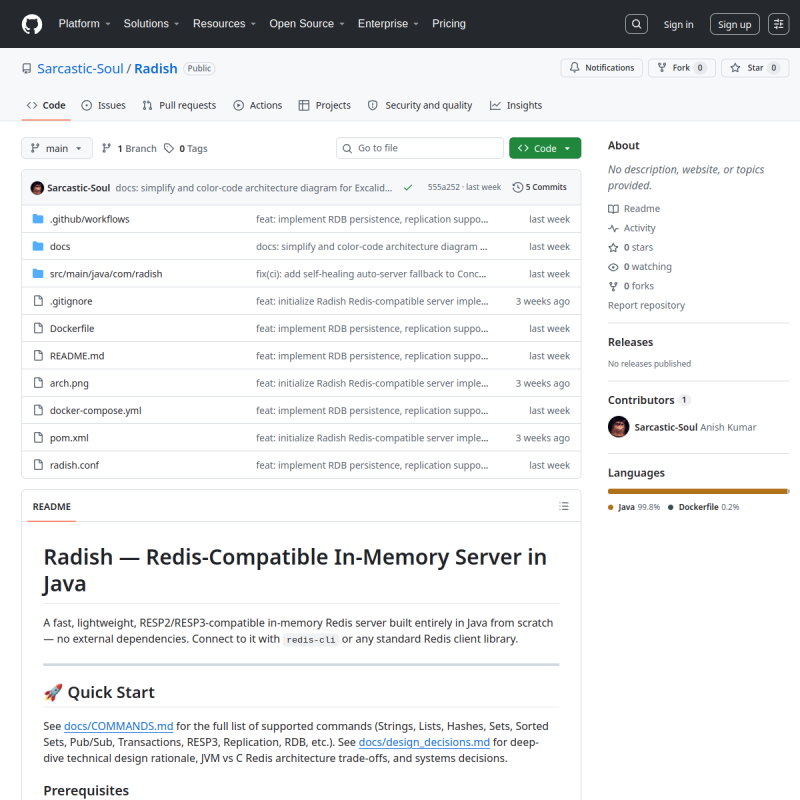This screenshot has width=800, height=800.
Task: Click the history clock icon beside 5 Commits
Action: tap(517, 187)
